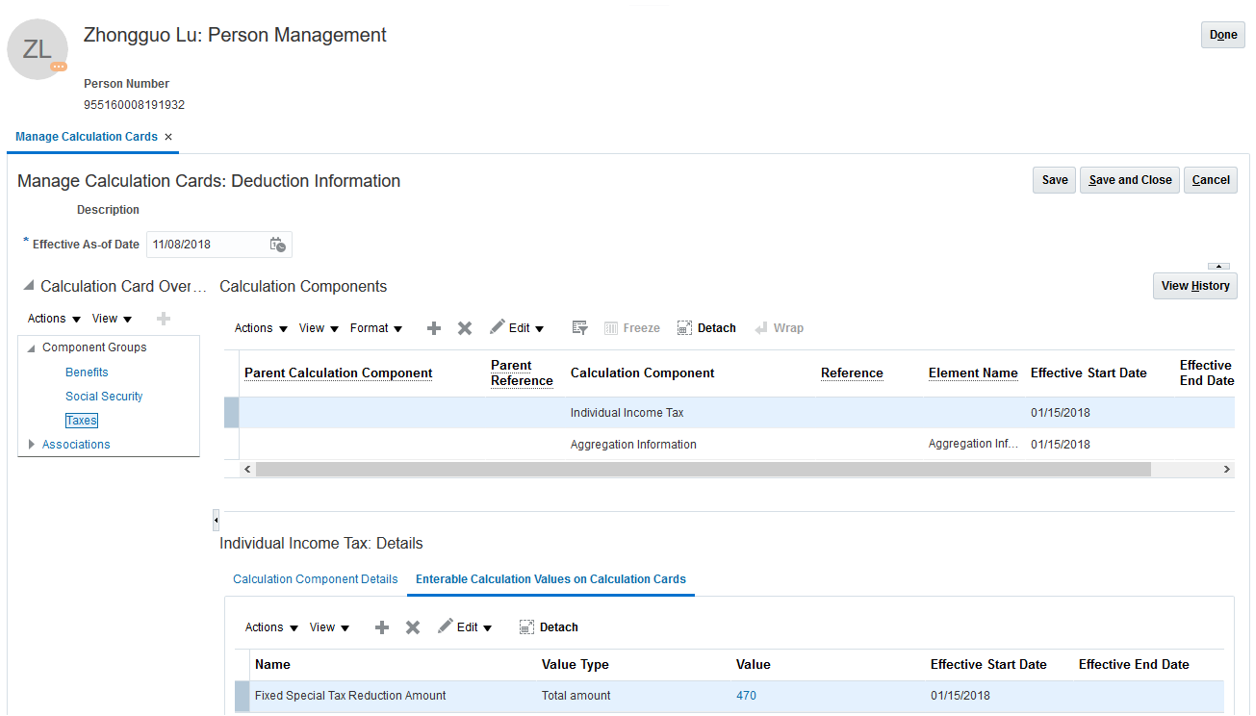This screenshot has width=1256, height=716.
Task: Click delete X icon in Calculation Components toolbar
Action: coord(464,328)
